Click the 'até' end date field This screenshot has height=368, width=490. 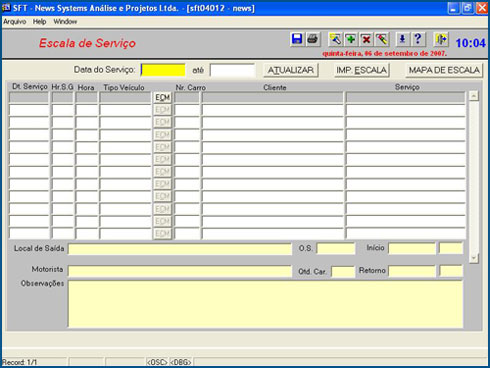tap(232, 70)
